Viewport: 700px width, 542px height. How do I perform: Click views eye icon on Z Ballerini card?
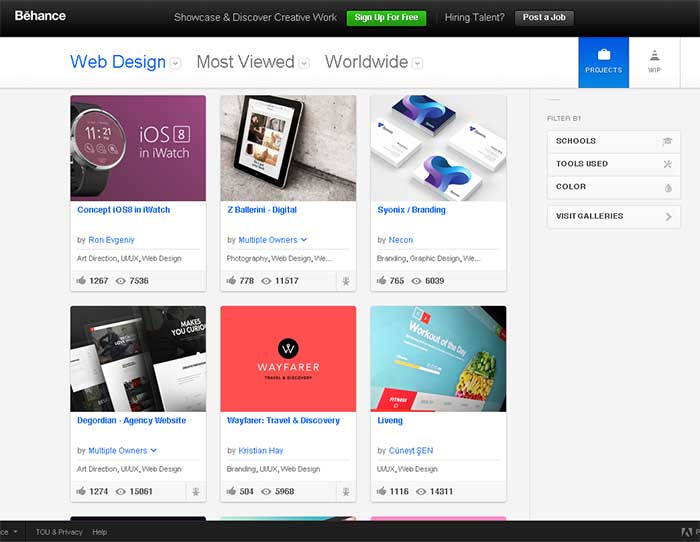266,281
